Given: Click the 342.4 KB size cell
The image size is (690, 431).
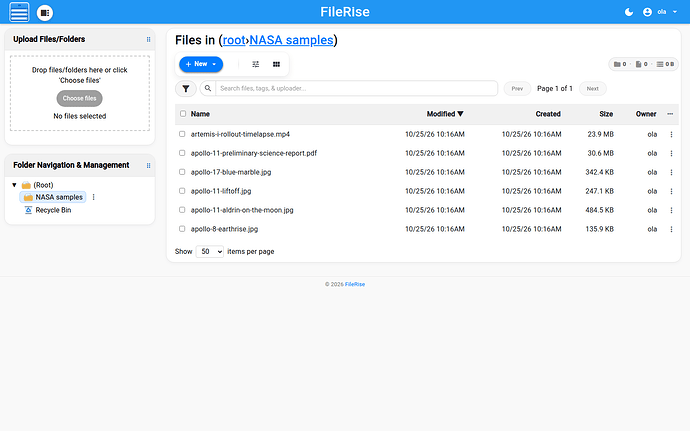Looking at the screenshot, I should 599,172.
